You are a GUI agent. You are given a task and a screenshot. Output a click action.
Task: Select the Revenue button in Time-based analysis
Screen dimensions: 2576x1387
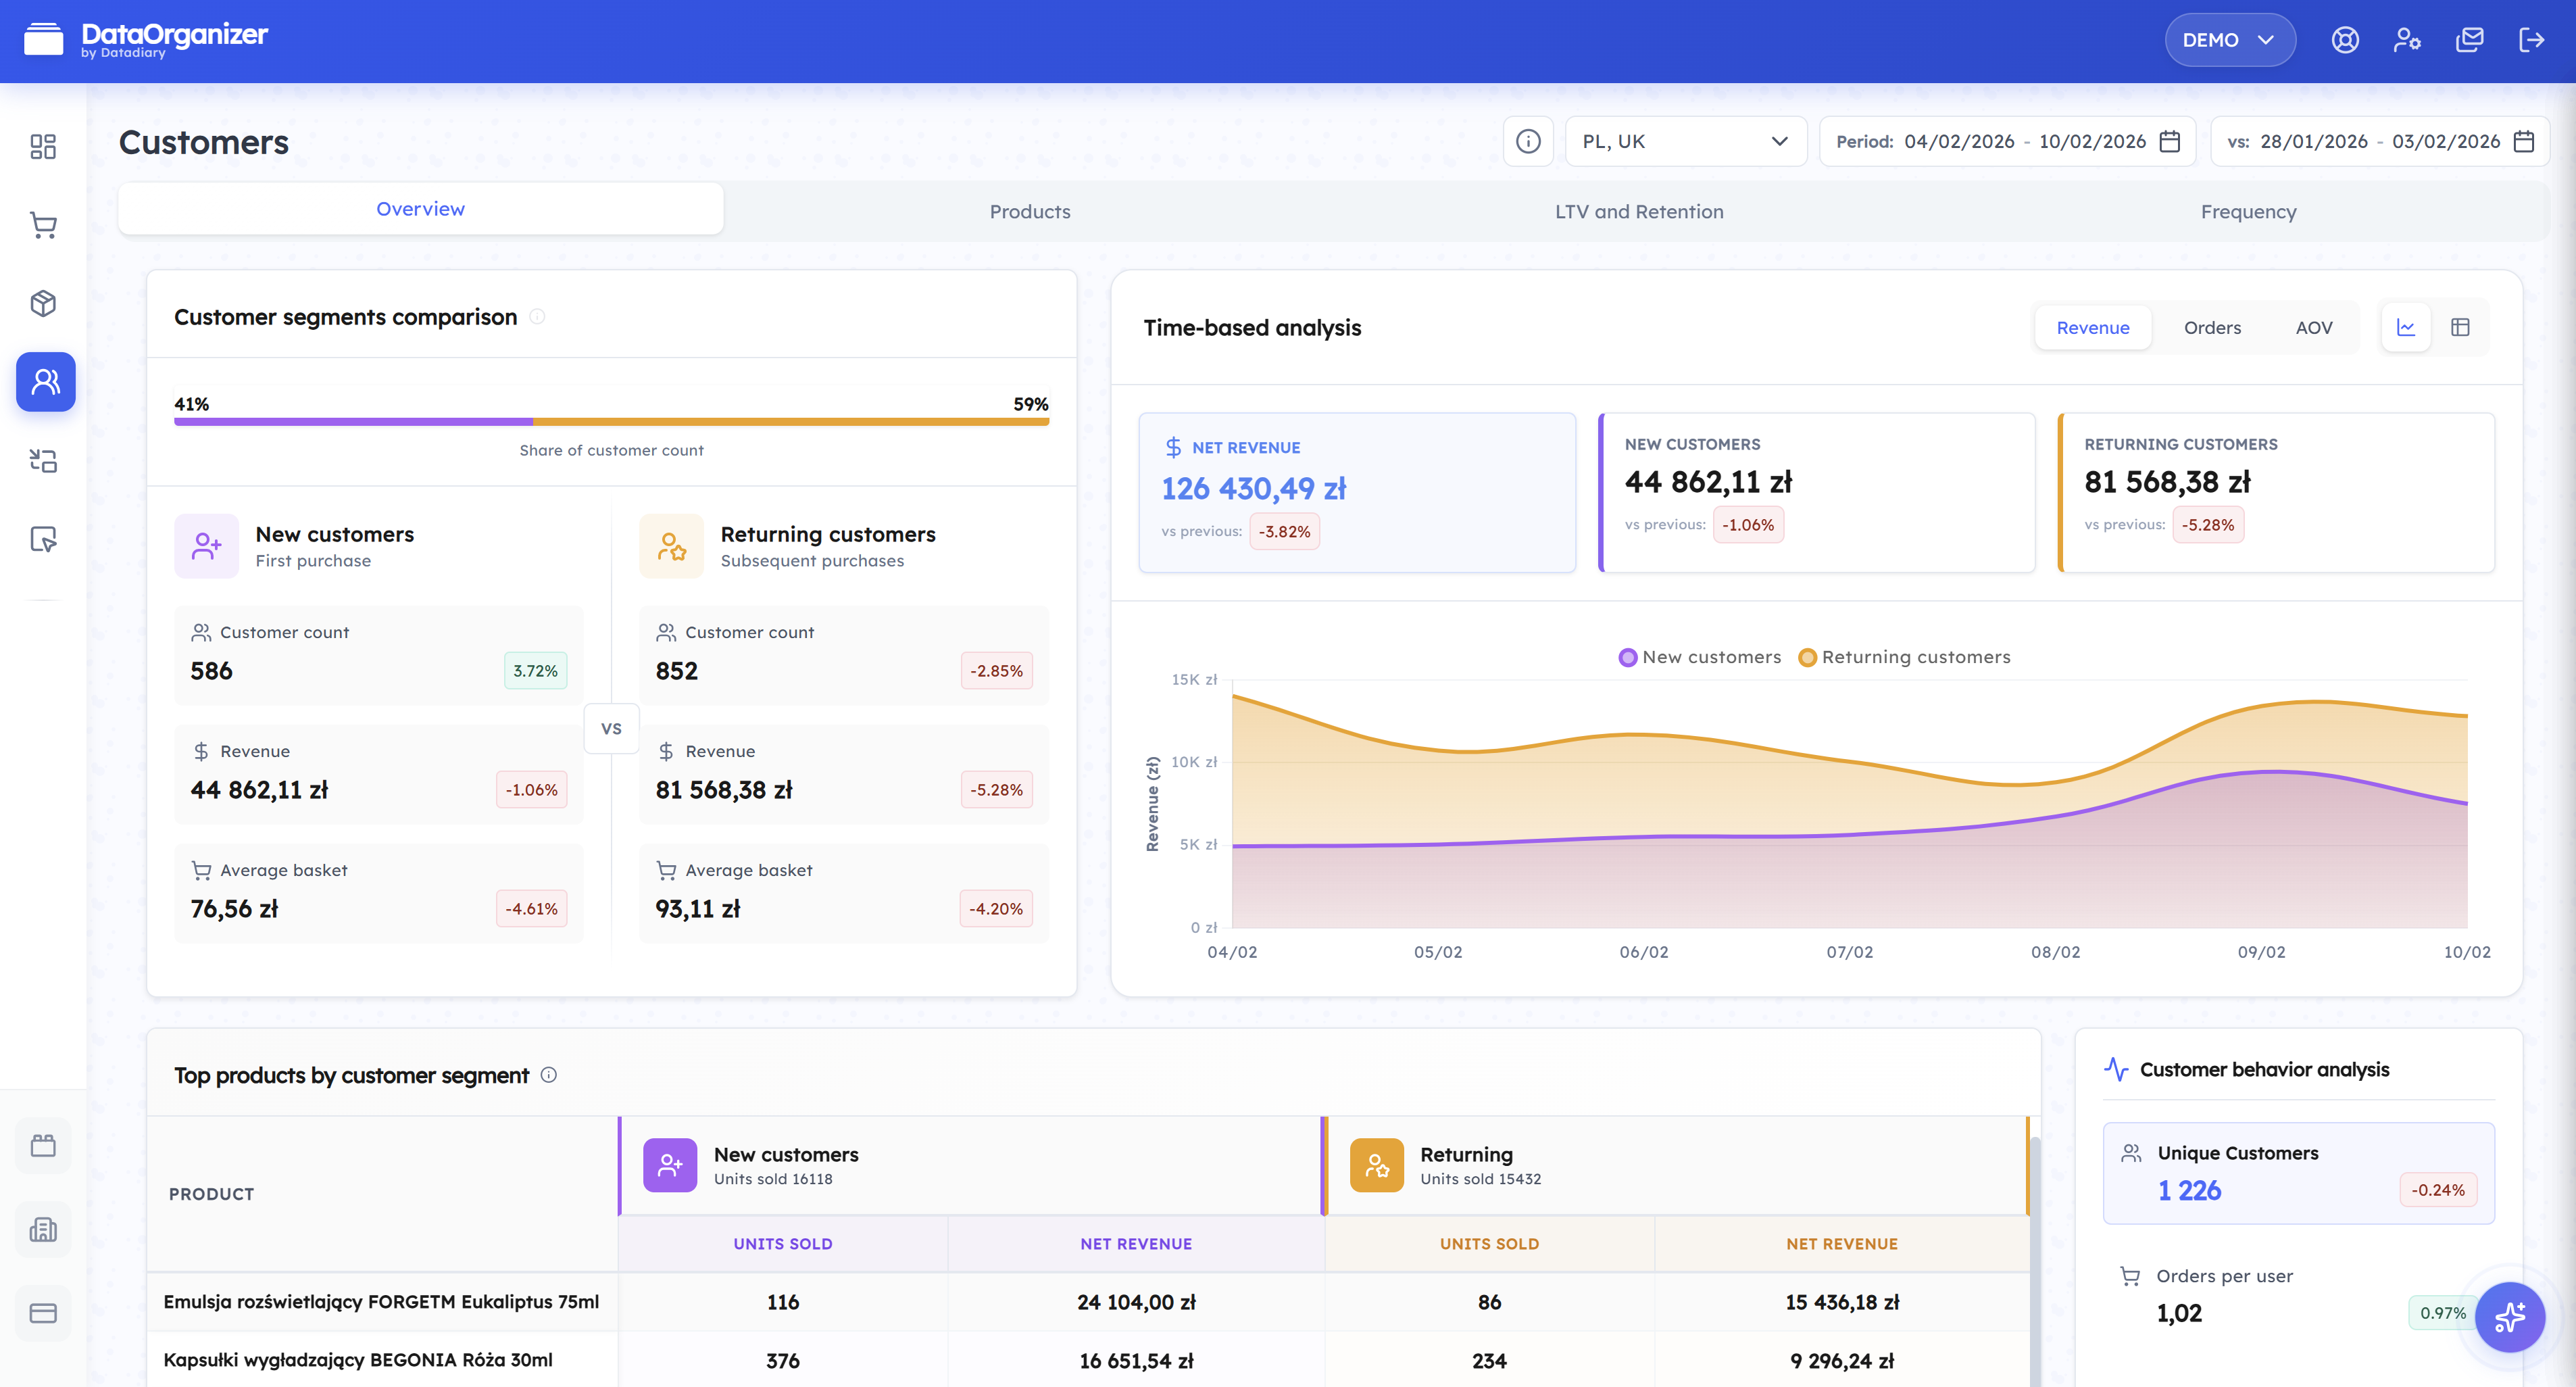click(2092, 327)
